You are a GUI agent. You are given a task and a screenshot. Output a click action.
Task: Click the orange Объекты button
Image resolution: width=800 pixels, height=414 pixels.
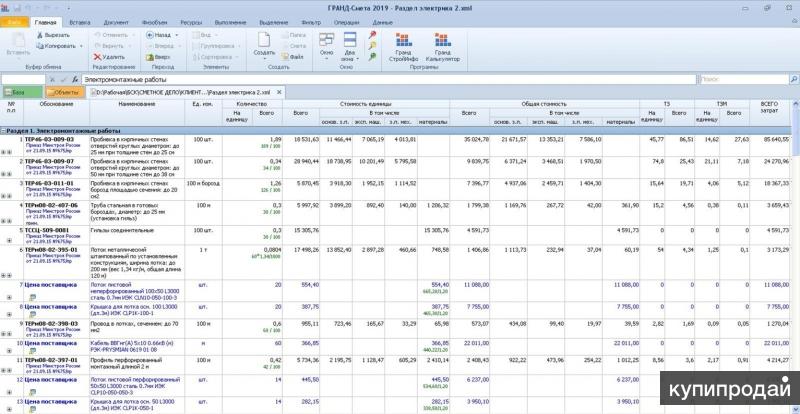(x=65, y=92)
